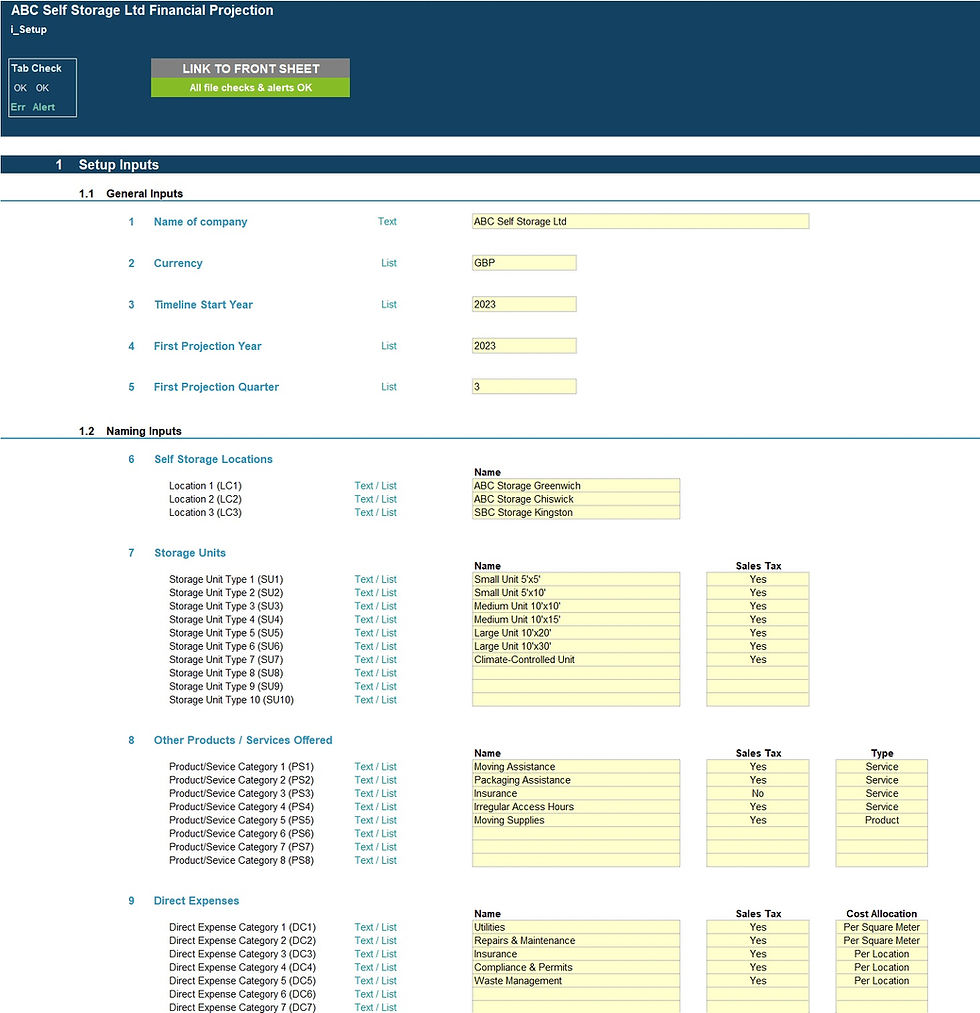Select the empty Product/Service Category 6 name cell
This screenshot has width=980, height=1013.
pos(576,833)
